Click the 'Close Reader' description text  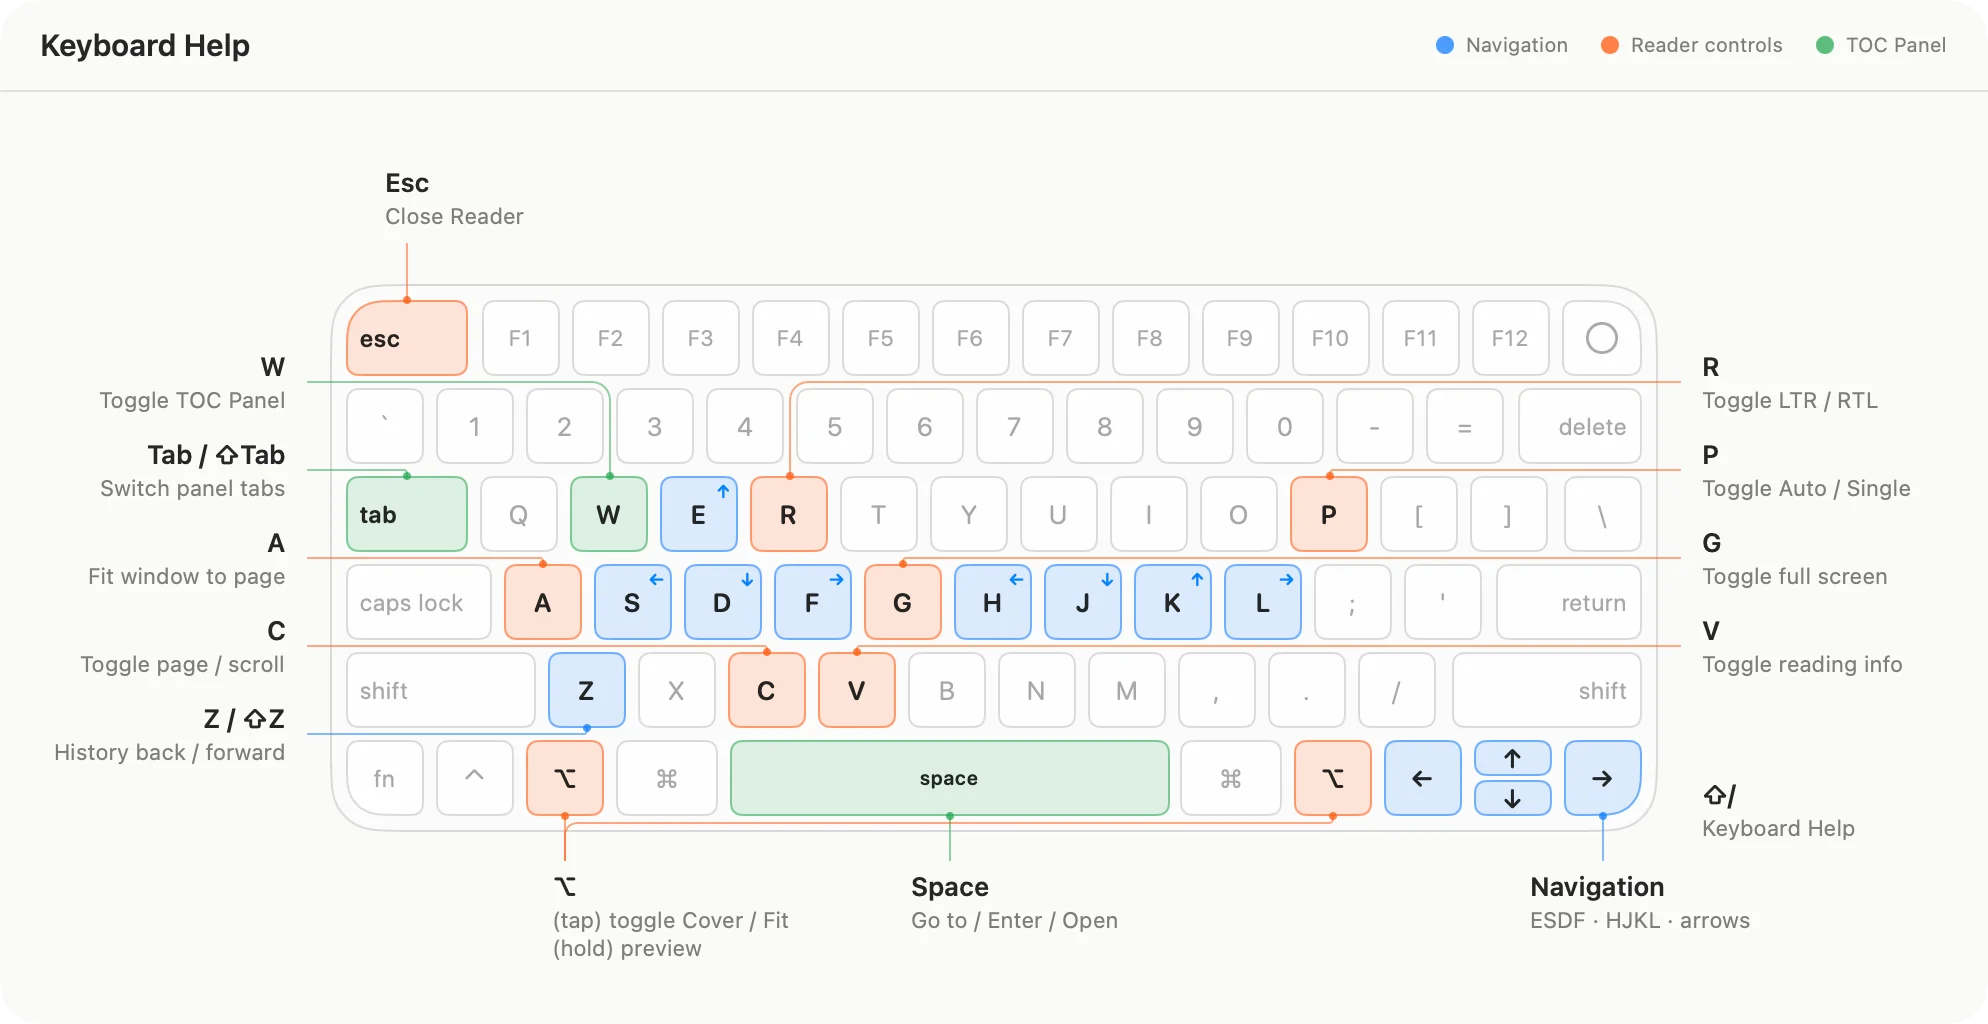[x=454, y=216]
